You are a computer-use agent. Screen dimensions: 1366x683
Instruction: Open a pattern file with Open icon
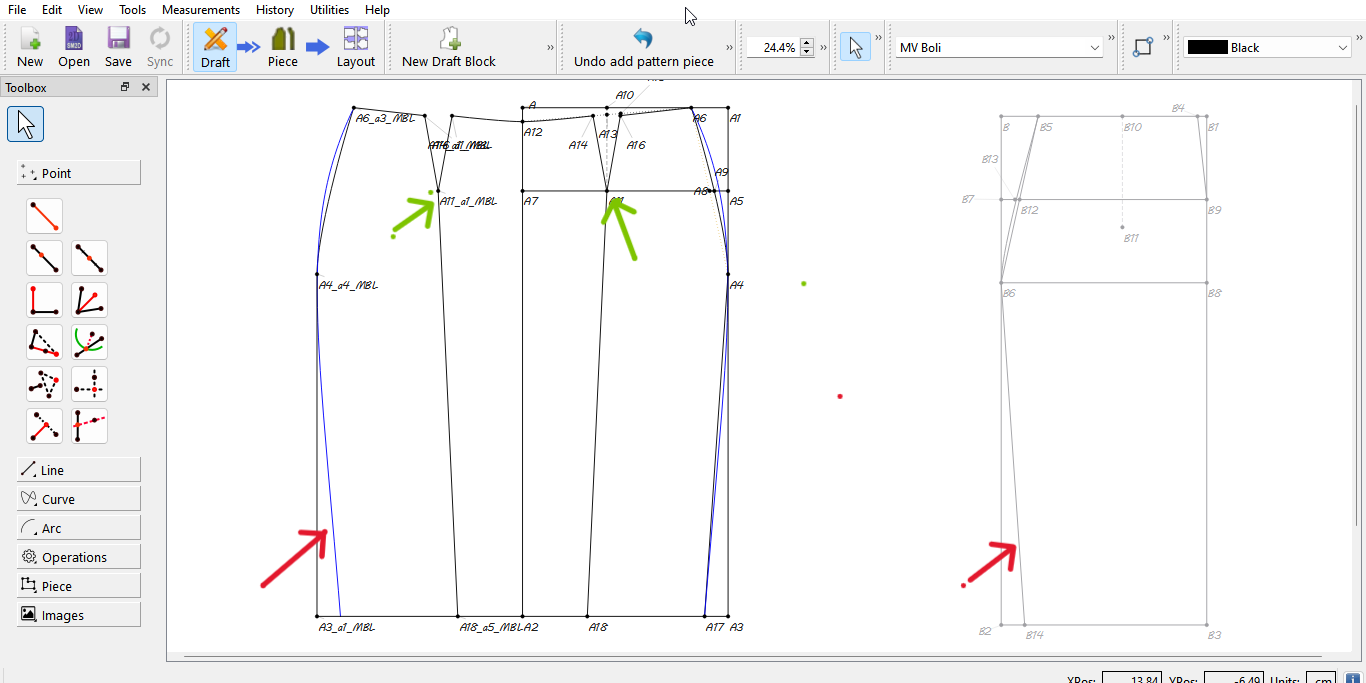point(74,47)
